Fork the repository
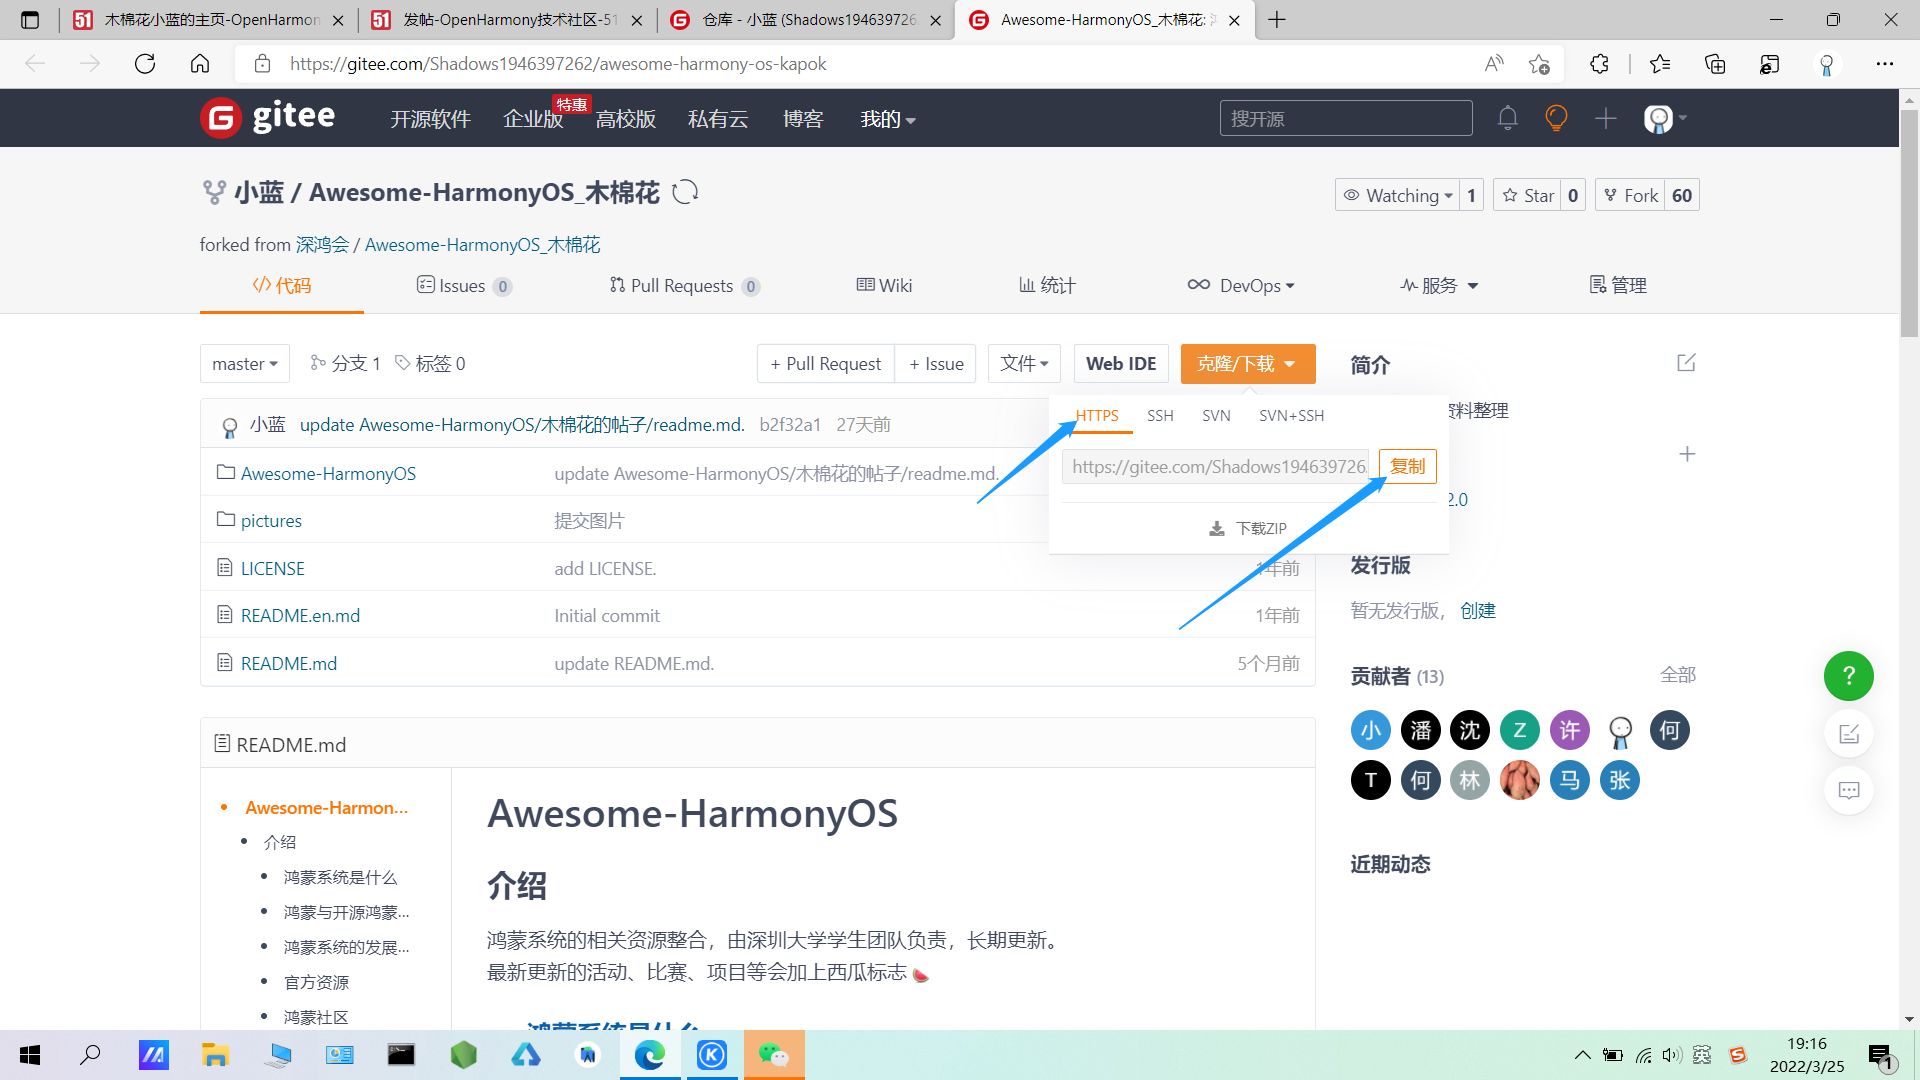1920x1080 pixels. click(x=1630, y=195)
